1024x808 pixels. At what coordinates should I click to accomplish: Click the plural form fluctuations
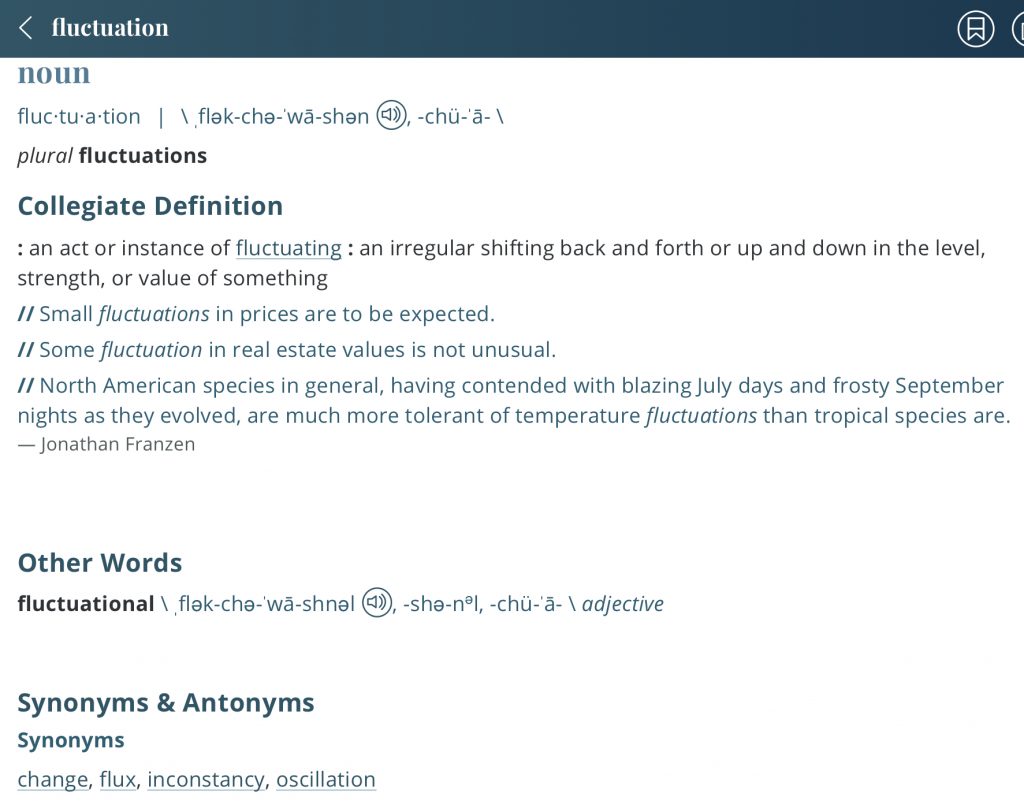click(143, 156)
